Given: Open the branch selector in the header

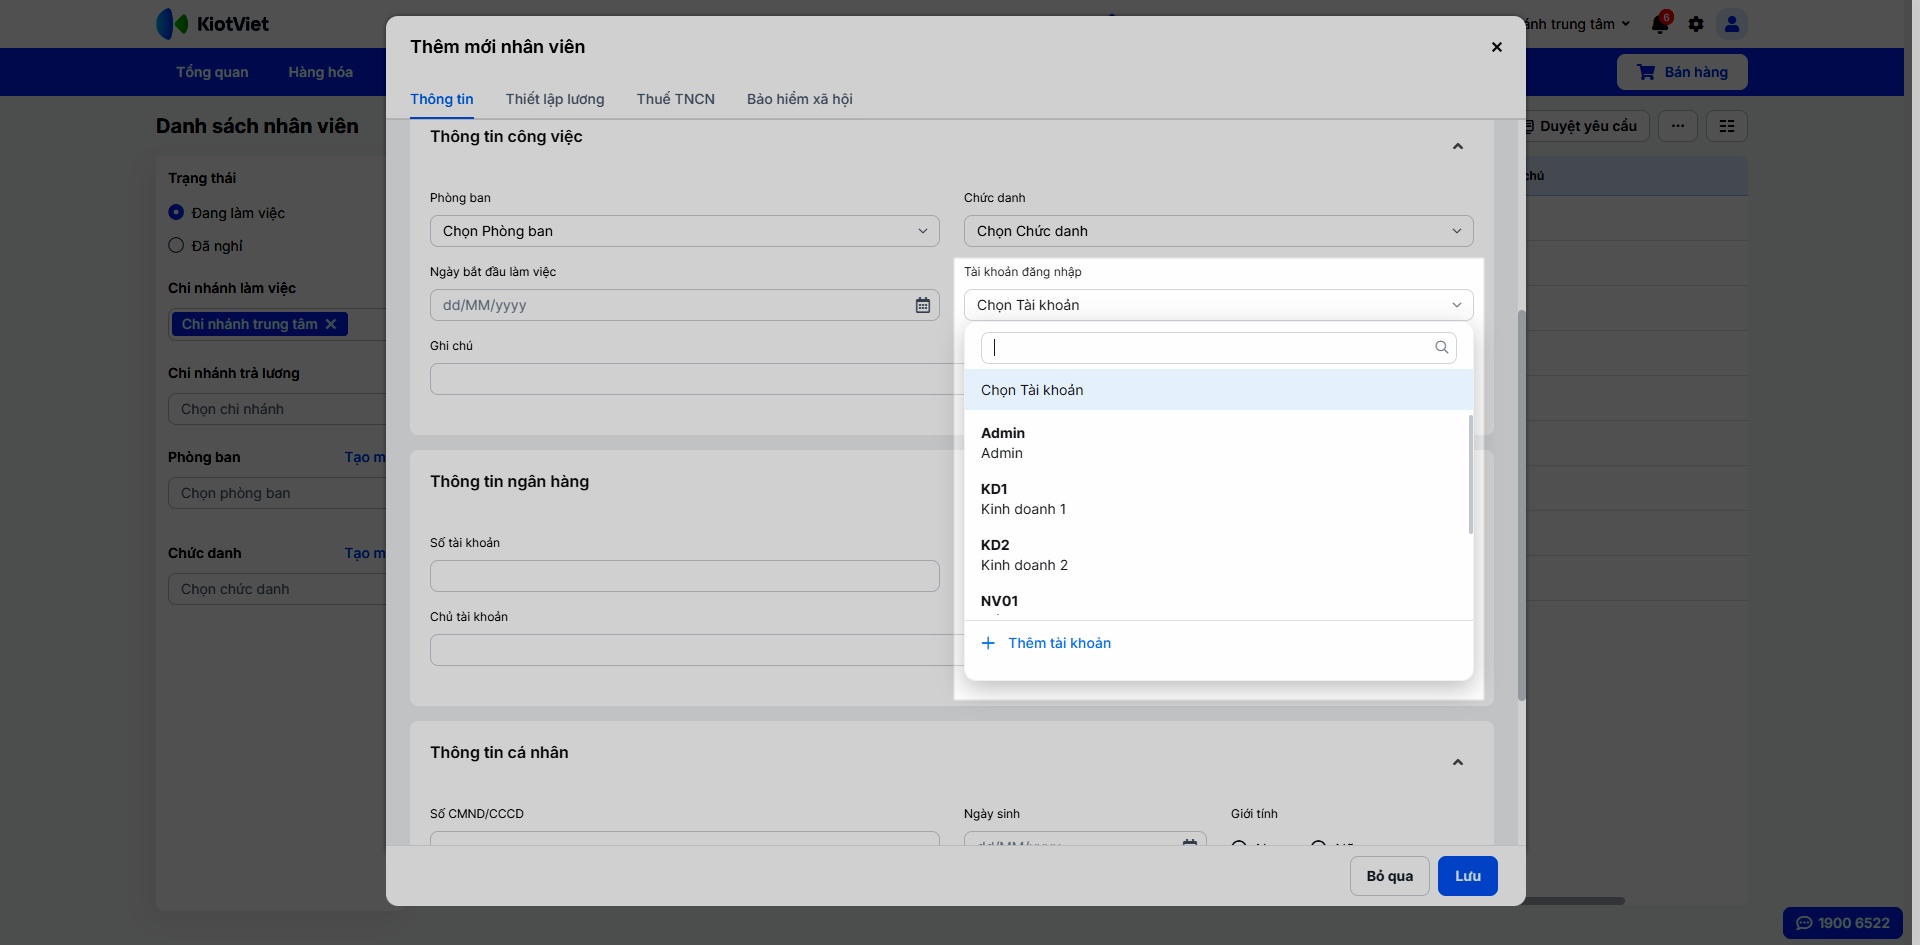Looking at the screenshot, I should tap(1578, 24).
